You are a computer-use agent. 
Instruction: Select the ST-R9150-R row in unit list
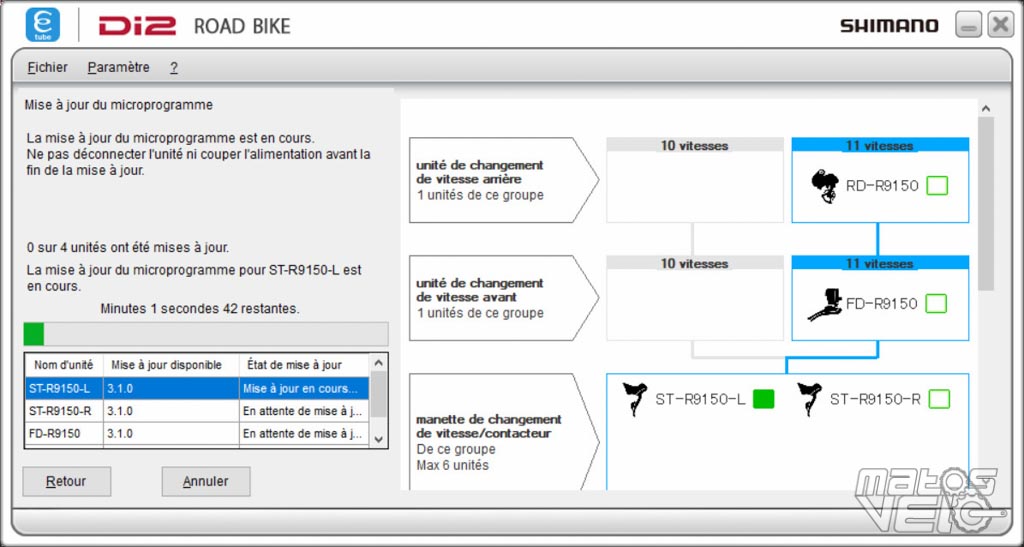197,411
